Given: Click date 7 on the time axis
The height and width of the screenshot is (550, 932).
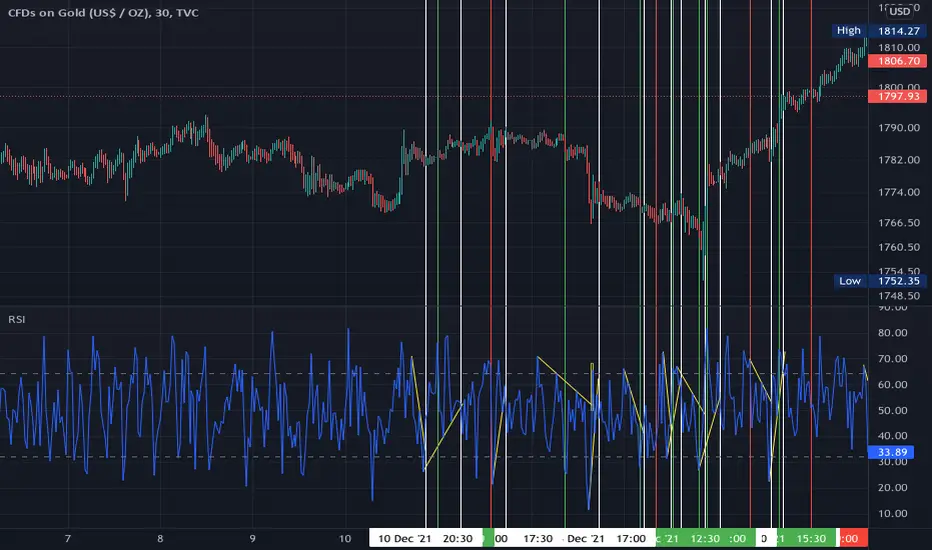Looking at the screenshot, I should tap(68, 539).
